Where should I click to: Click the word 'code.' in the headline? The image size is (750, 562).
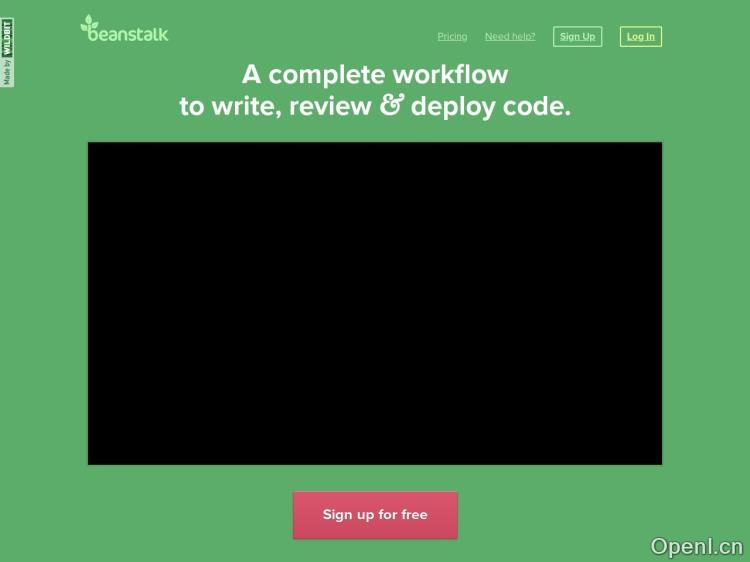point(537,107)
